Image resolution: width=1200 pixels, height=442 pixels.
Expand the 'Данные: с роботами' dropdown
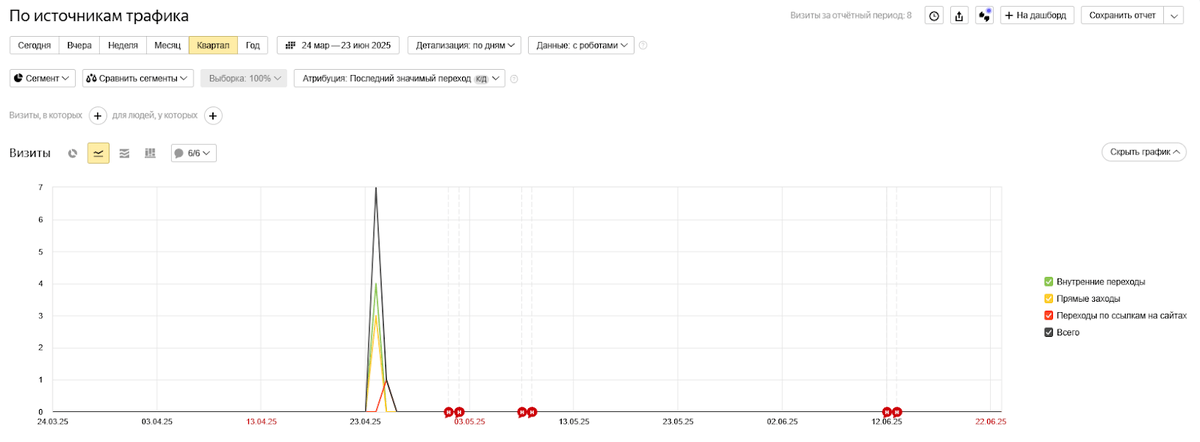coord(581,45)
